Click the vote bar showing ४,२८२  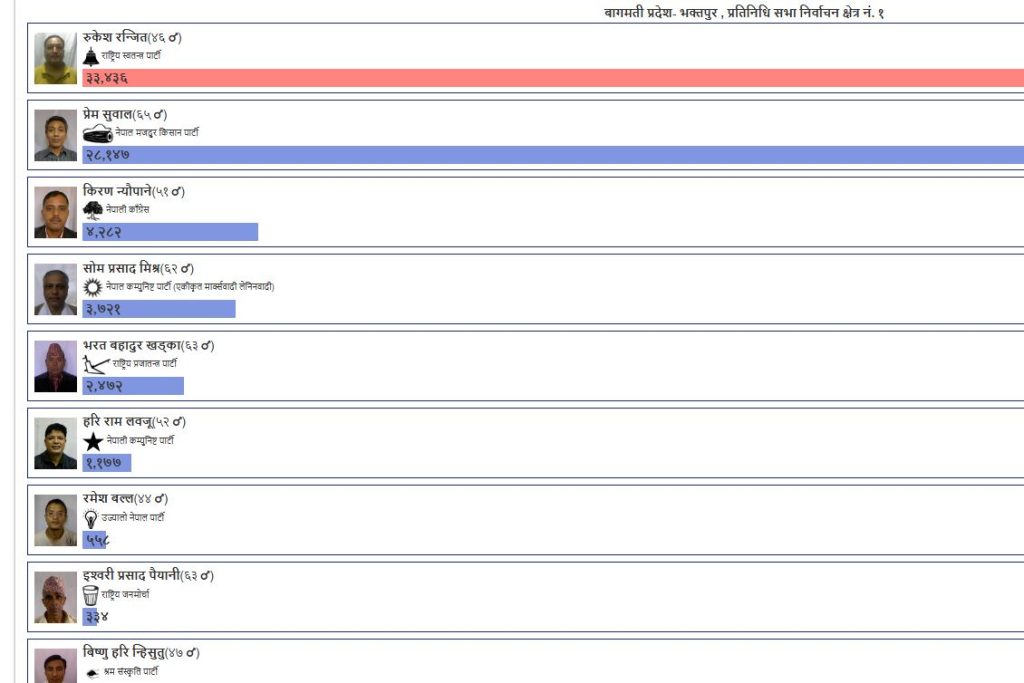click(x=170, y=232)
